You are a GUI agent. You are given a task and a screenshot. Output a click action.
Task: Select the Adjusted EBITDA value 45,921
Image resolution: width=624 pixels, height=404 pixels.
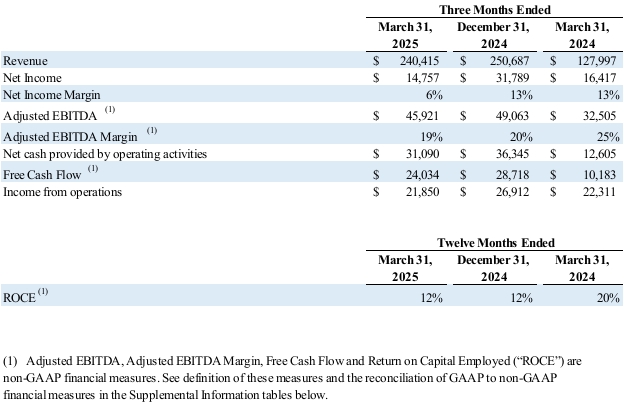424,115
